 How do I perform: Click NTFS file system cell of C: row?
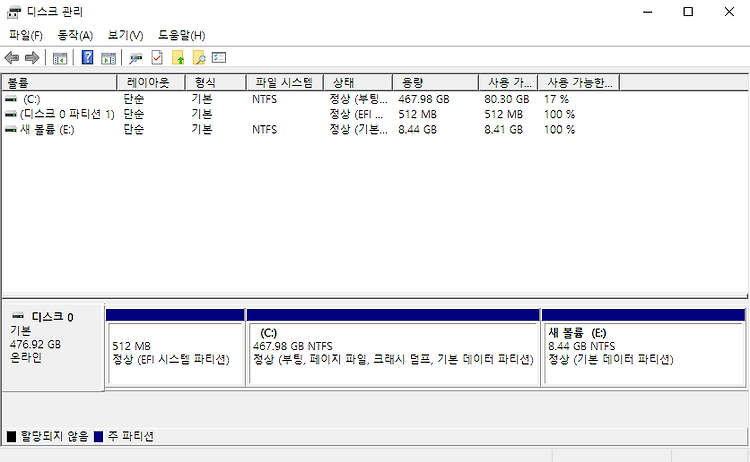(265, 99)
